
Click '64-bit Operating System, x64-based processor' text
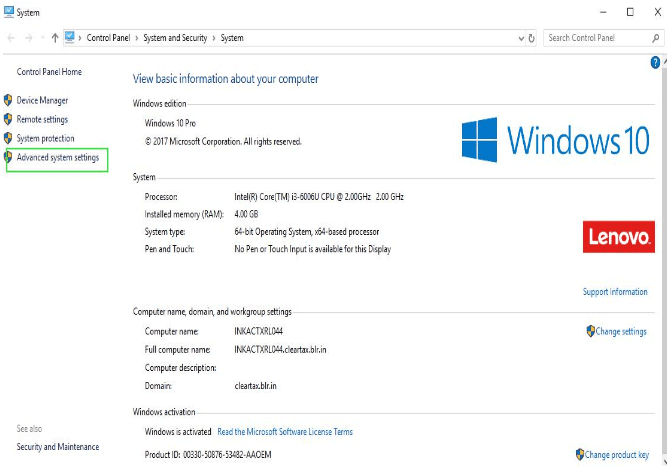pyautogui.click(x=306, y=232)
